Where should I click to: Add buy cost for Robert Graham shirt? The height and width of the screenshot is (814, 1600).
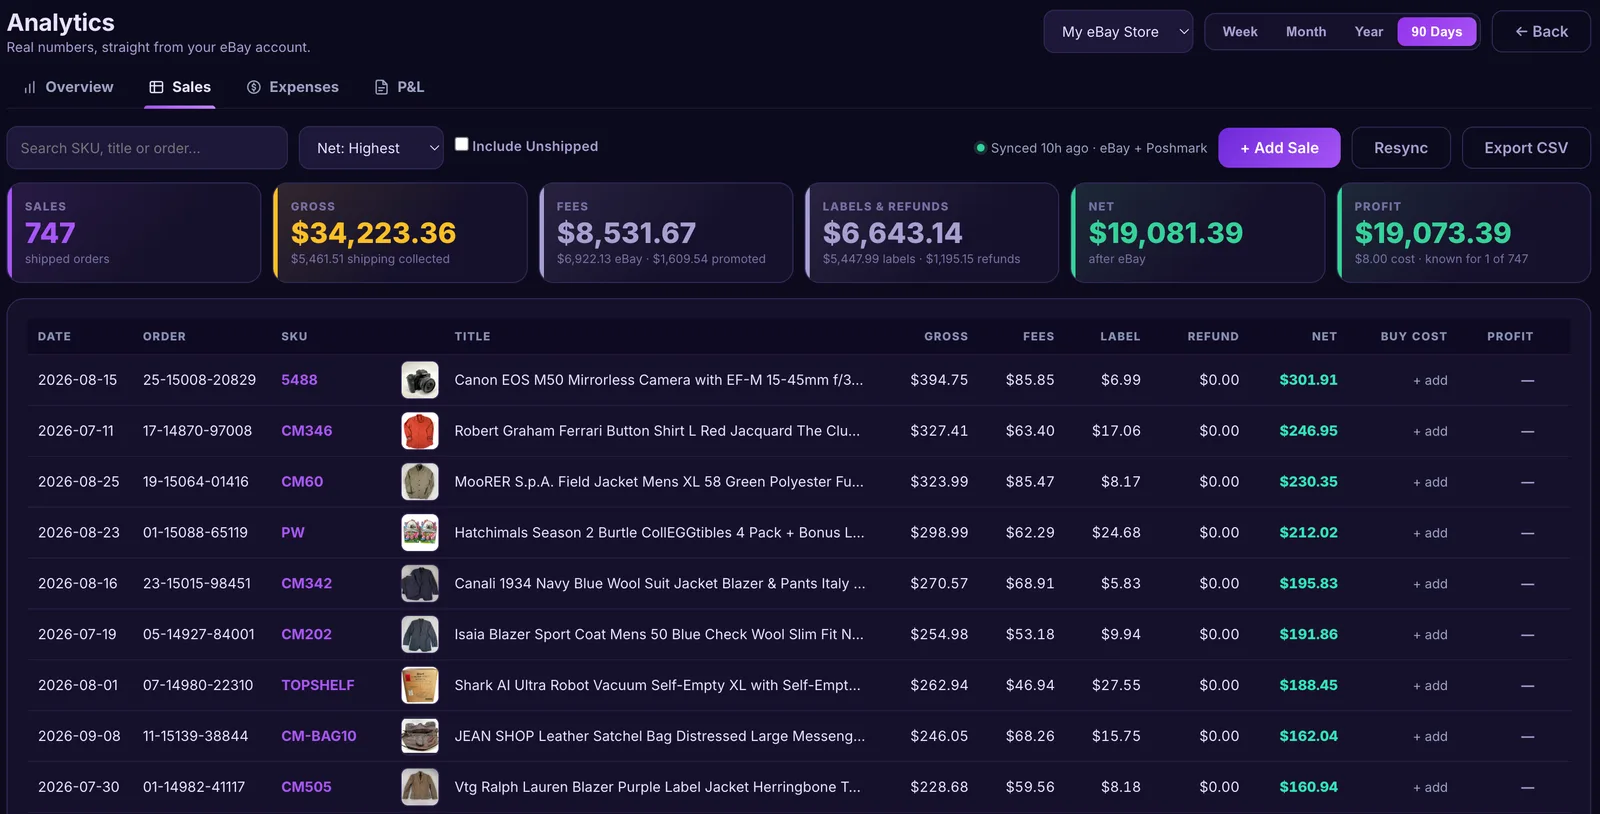1430,432
